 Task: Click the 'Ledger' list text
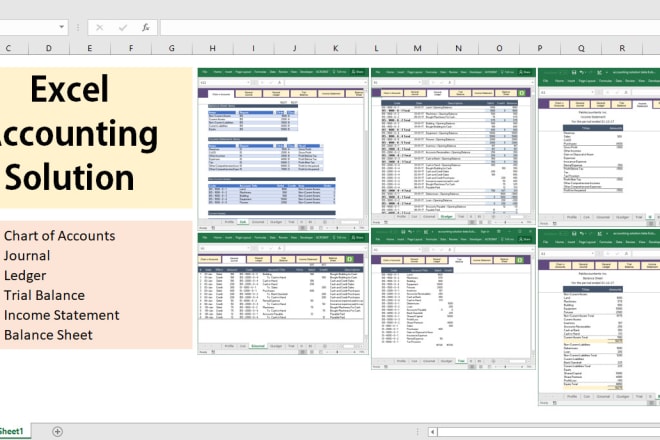click(x=25, y=275)
